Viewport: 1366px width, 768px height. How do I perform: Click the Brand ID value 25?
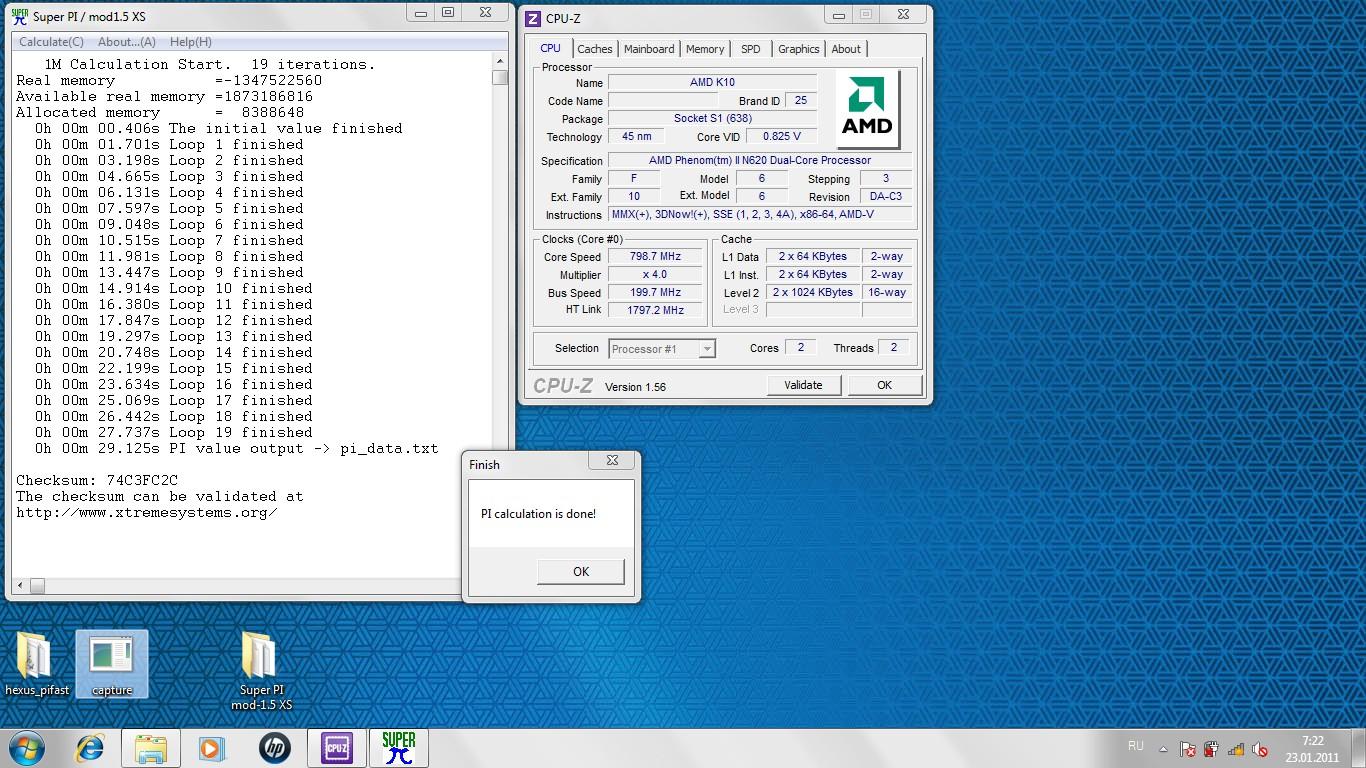(x=801, y=100)
